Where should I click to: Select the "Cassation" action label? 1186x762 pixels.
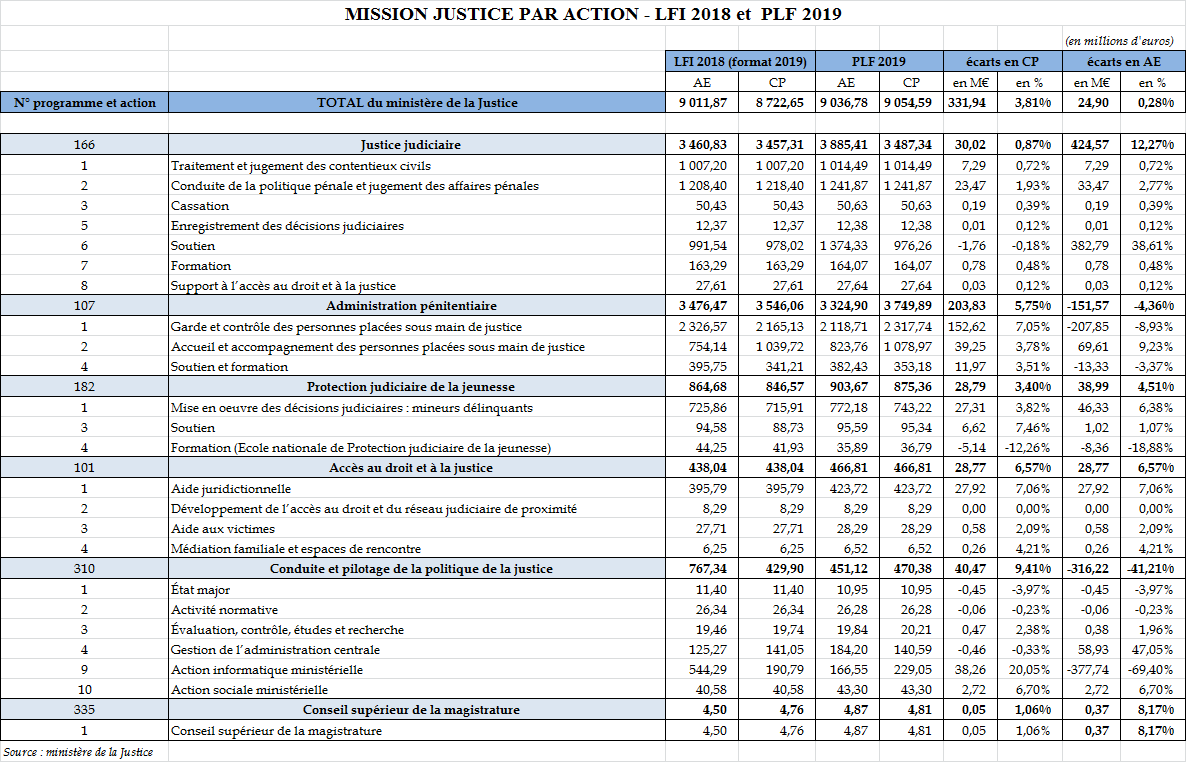[199, 205]
